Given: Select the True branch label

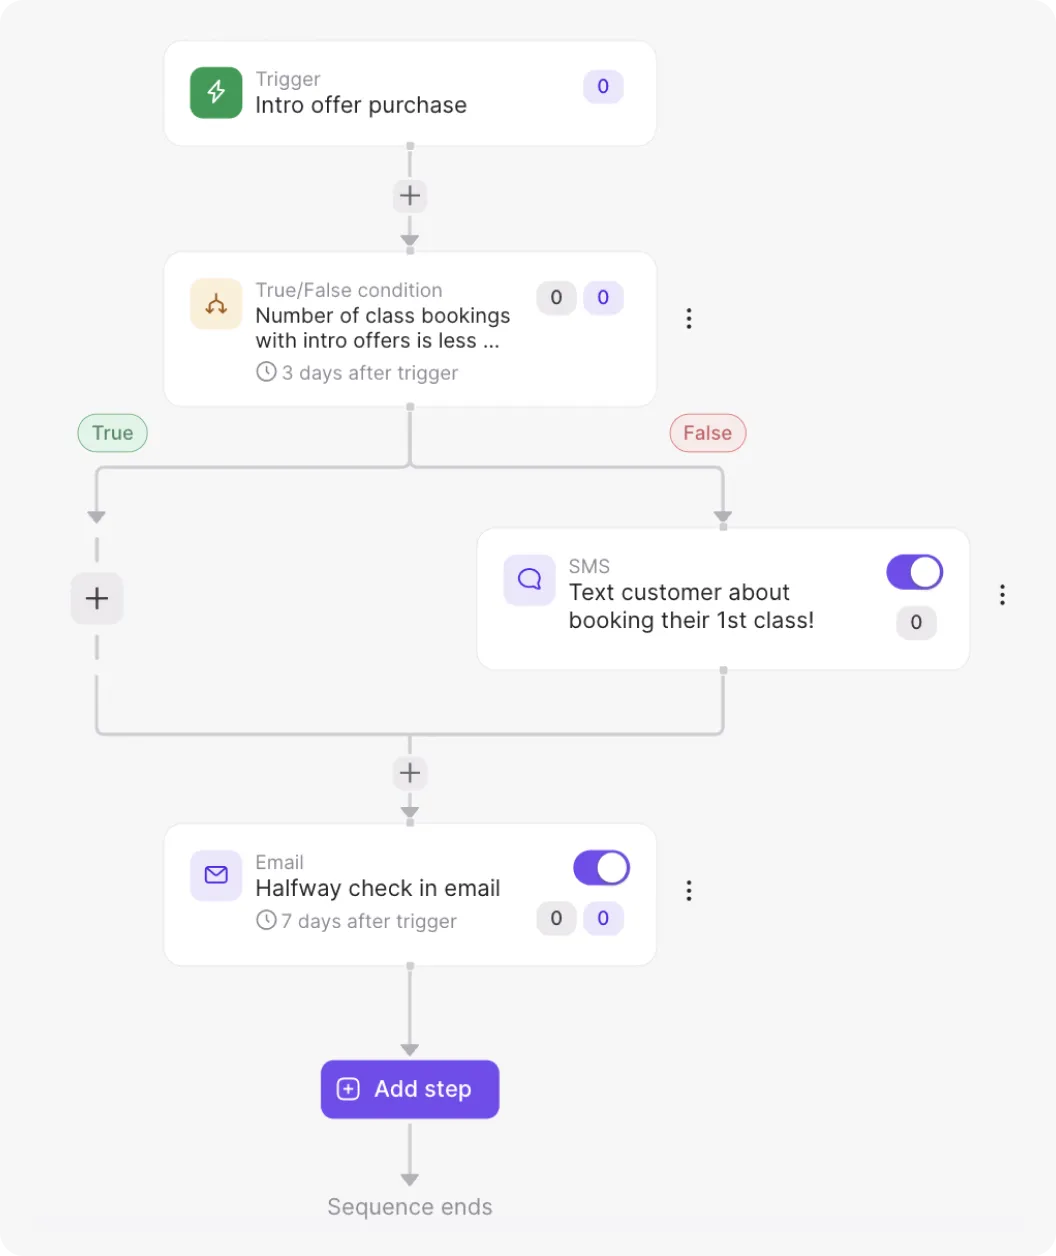Looking at the screenshot, I should point(113,433).
